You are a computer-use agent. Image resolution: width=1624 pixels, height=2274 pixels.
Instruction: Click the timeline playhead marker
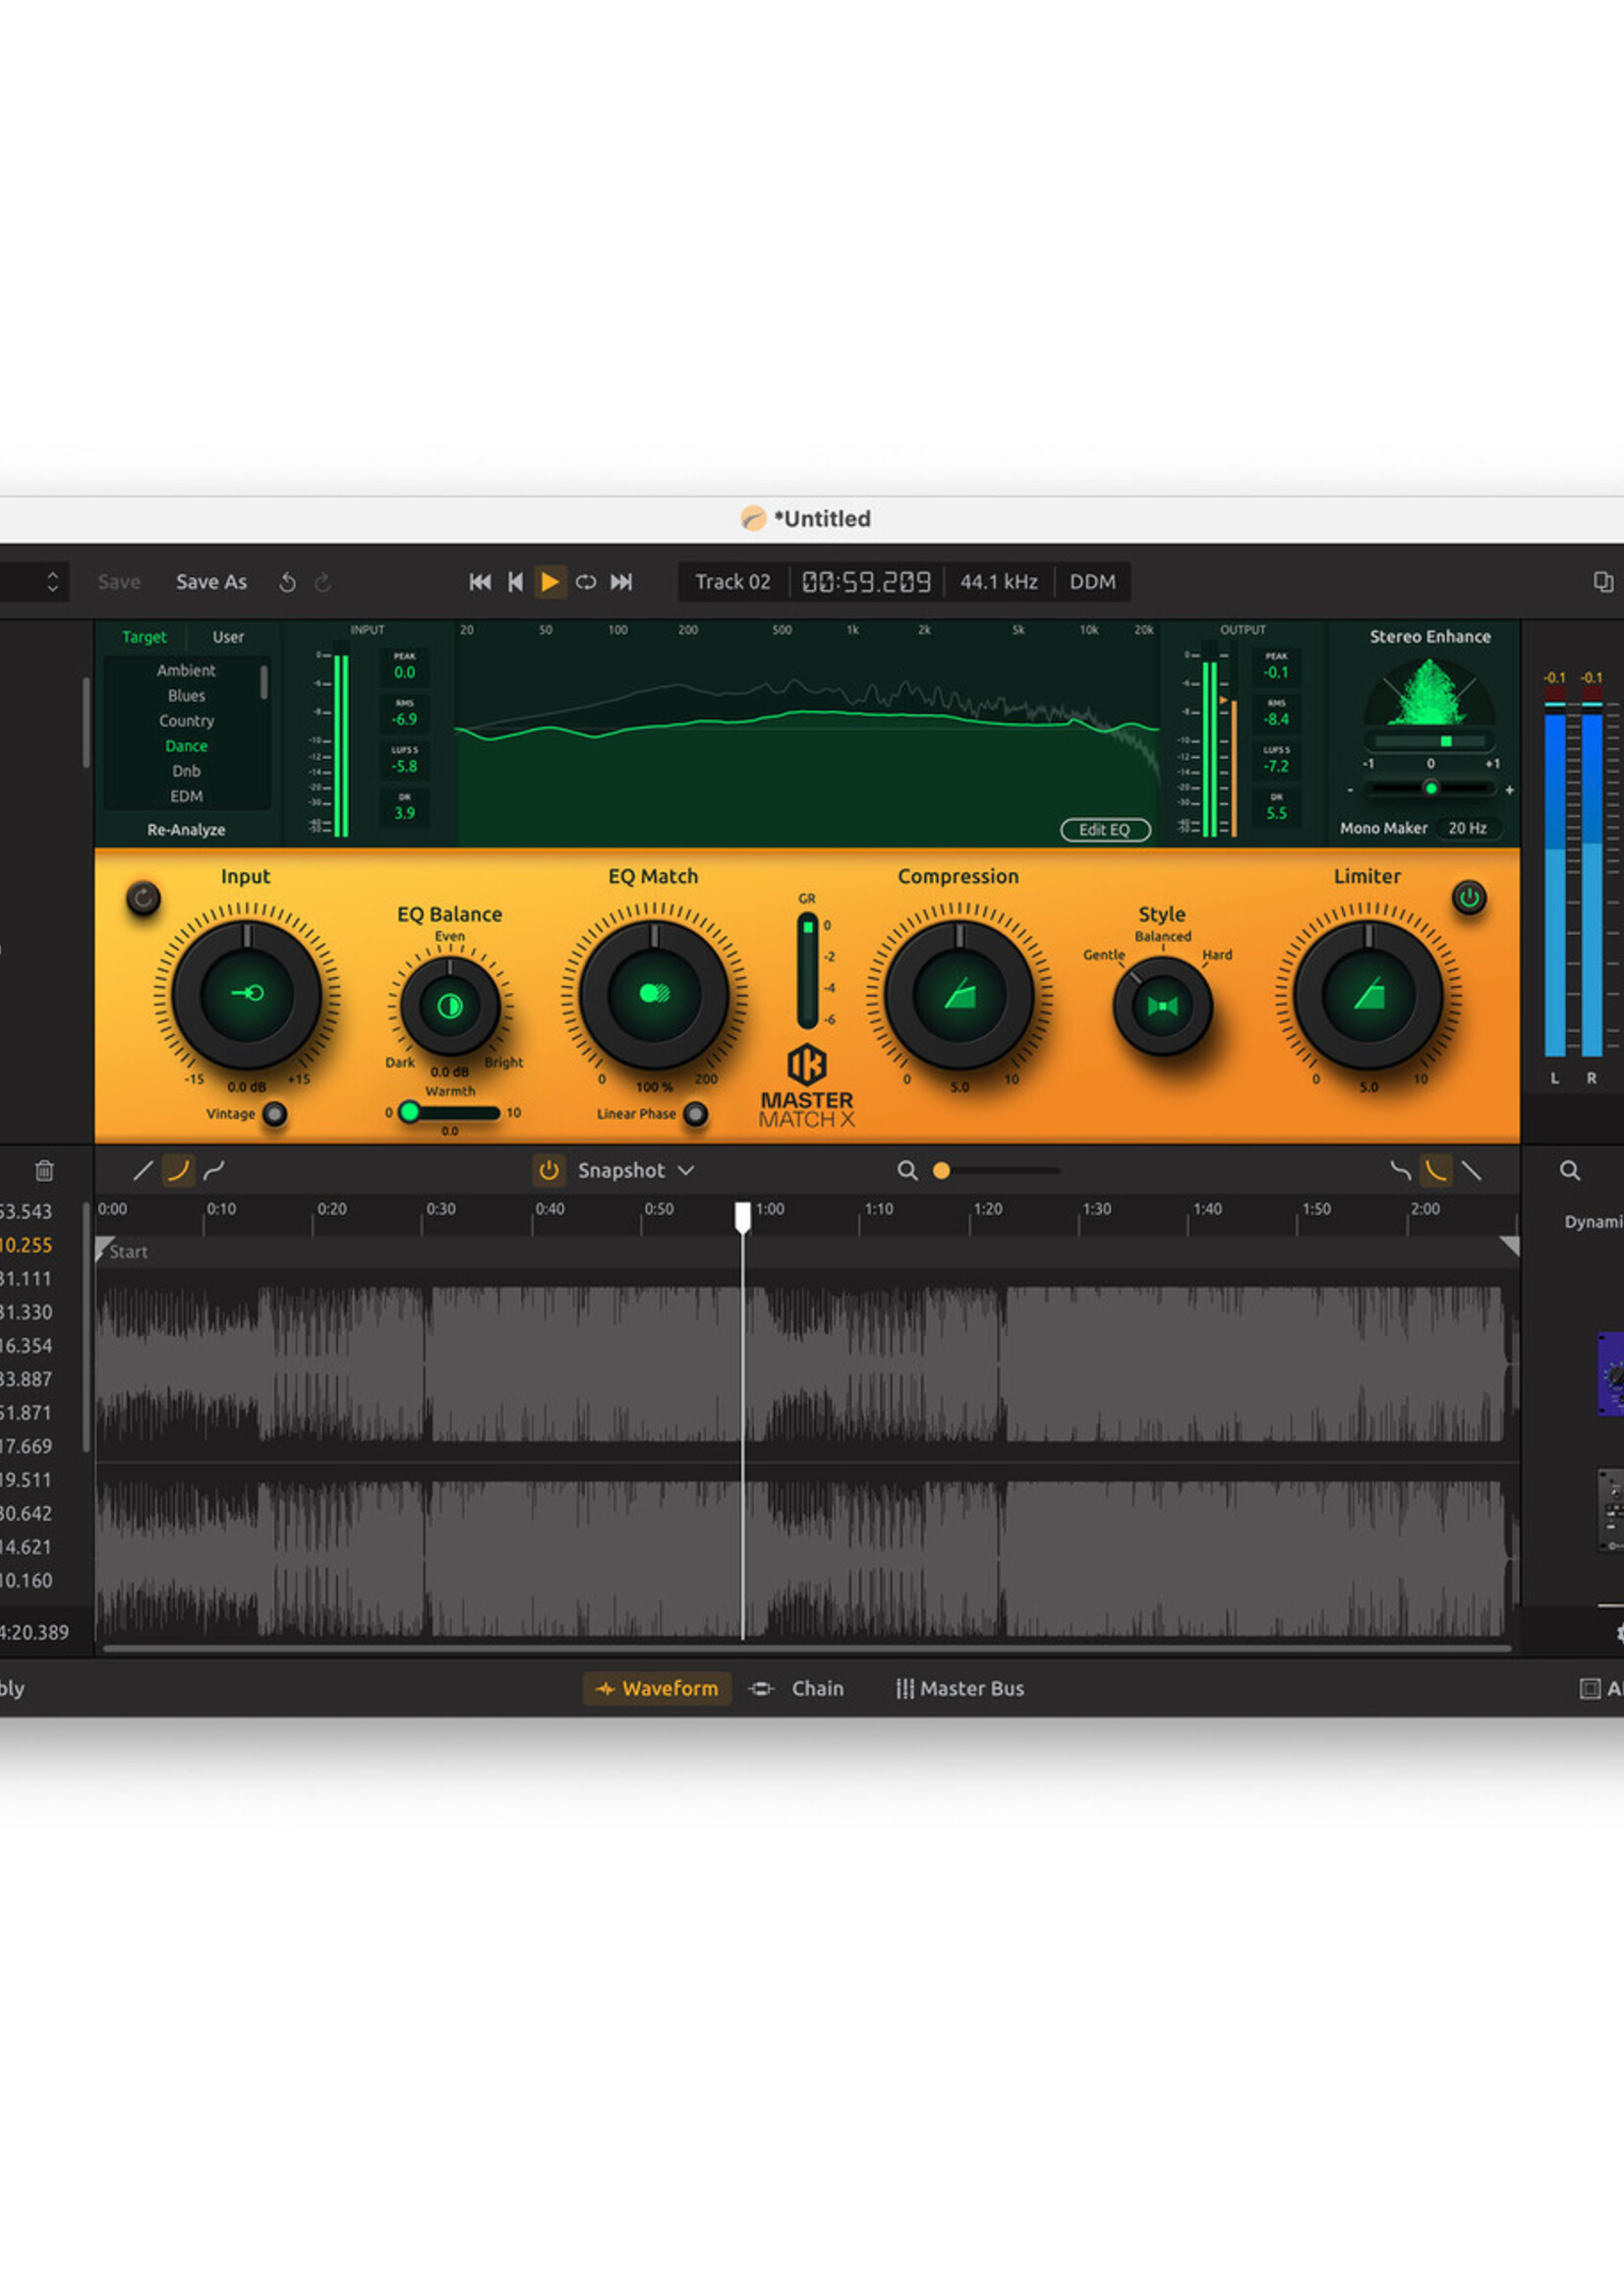click(x=743, y=1217)
